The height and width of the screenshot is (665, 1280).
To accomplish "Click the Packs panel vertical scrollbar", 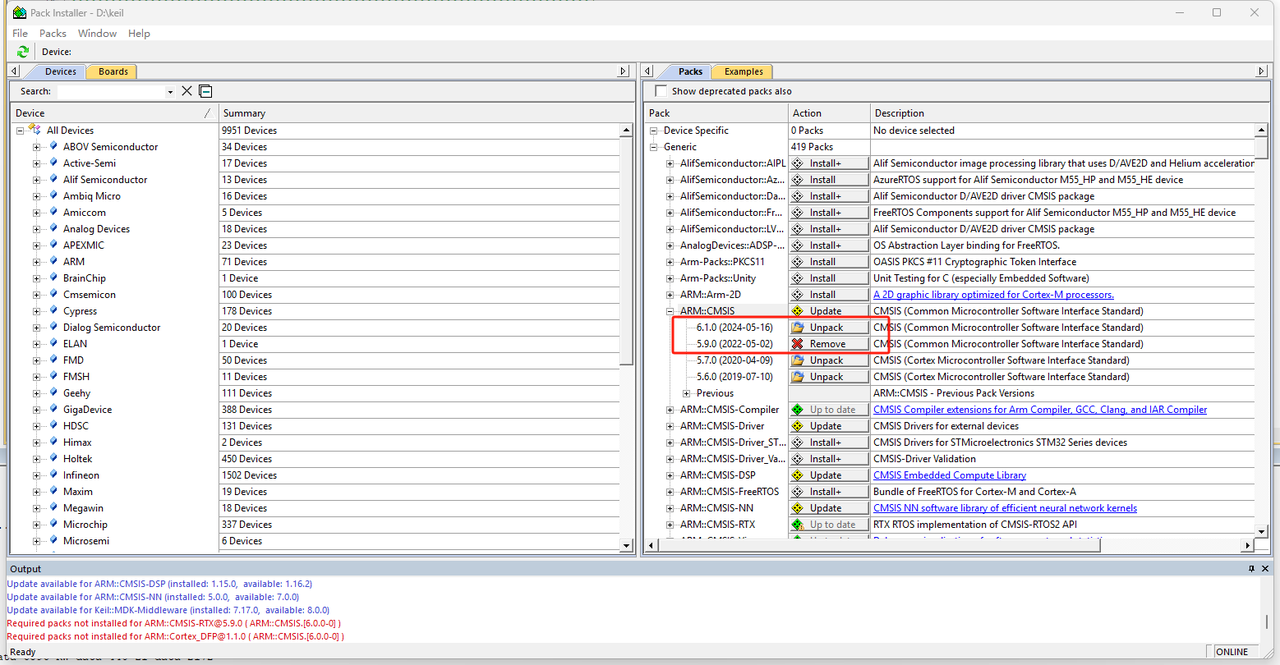I will click(x=1262, y=330).
